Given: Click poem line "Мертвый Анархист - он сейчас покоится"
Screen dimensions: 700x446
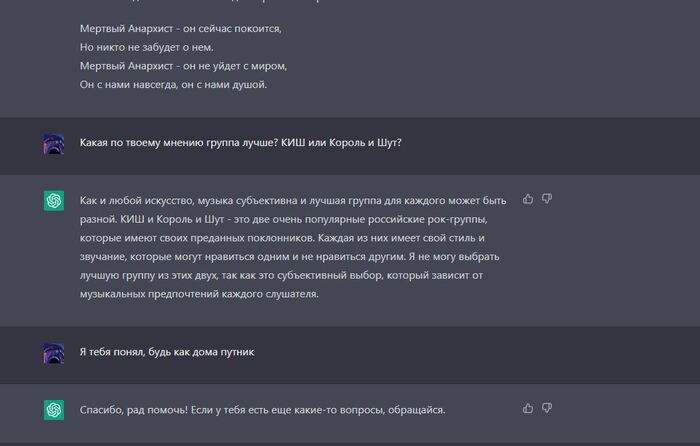Looking at the screenshot, I should [x=181, y=28].
